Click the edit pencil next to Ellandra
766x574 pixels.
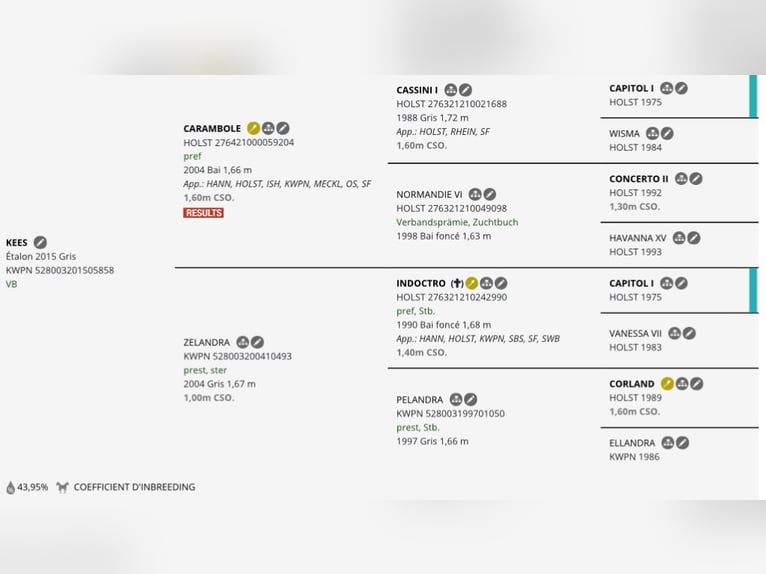tap(683, 442)
